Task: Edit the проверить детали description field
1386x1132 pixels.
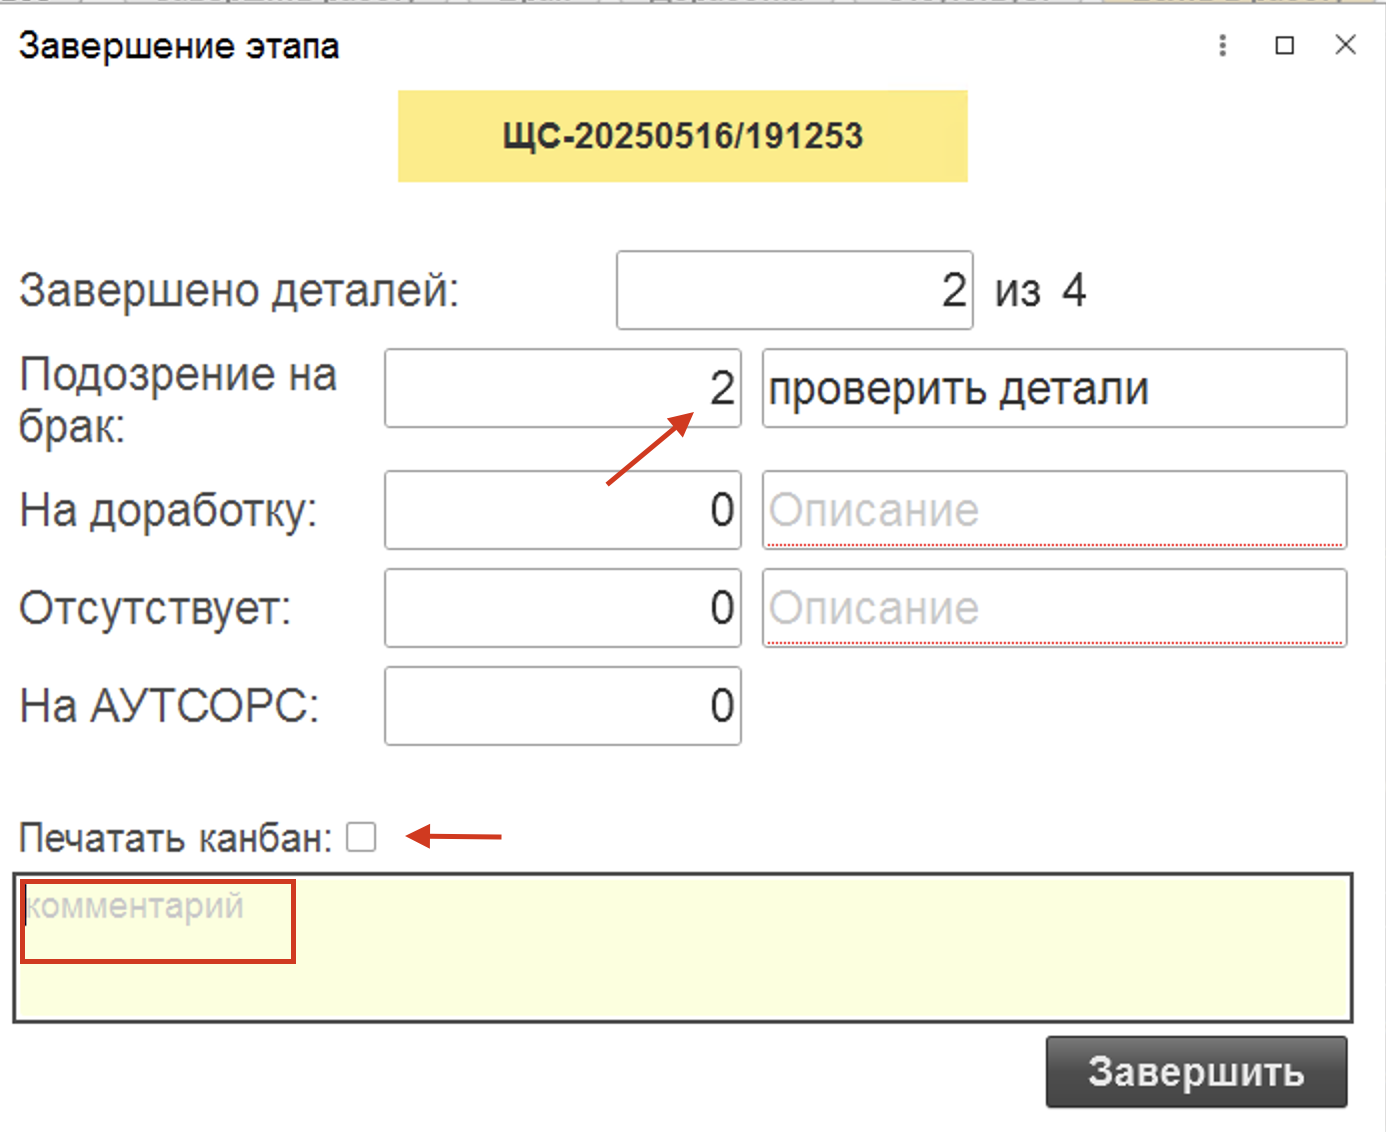Action: [x=1054, y=388]
